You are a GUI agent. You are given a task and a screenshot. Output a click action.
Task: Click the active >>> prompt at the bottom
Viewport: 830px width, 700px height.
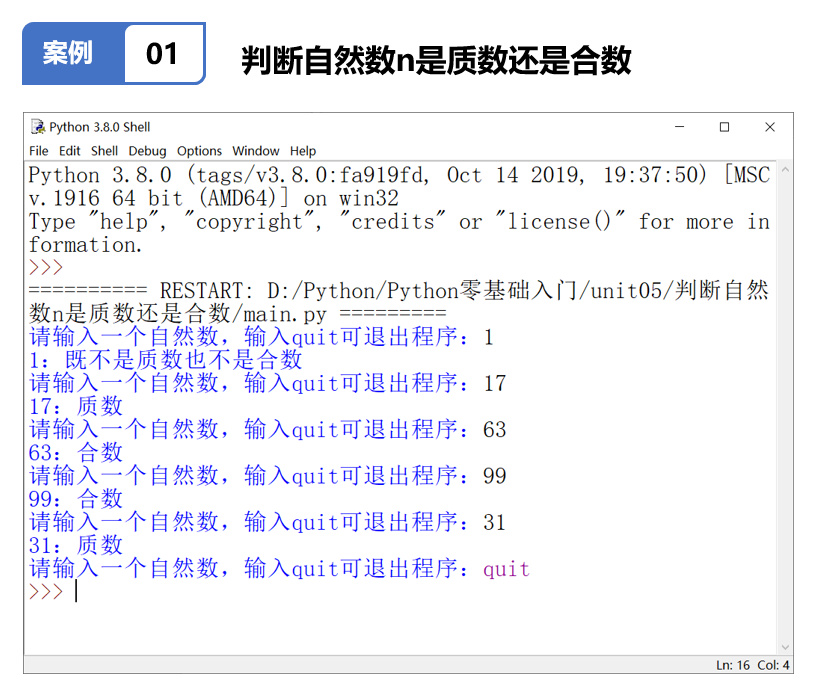(x=46, y=591)
